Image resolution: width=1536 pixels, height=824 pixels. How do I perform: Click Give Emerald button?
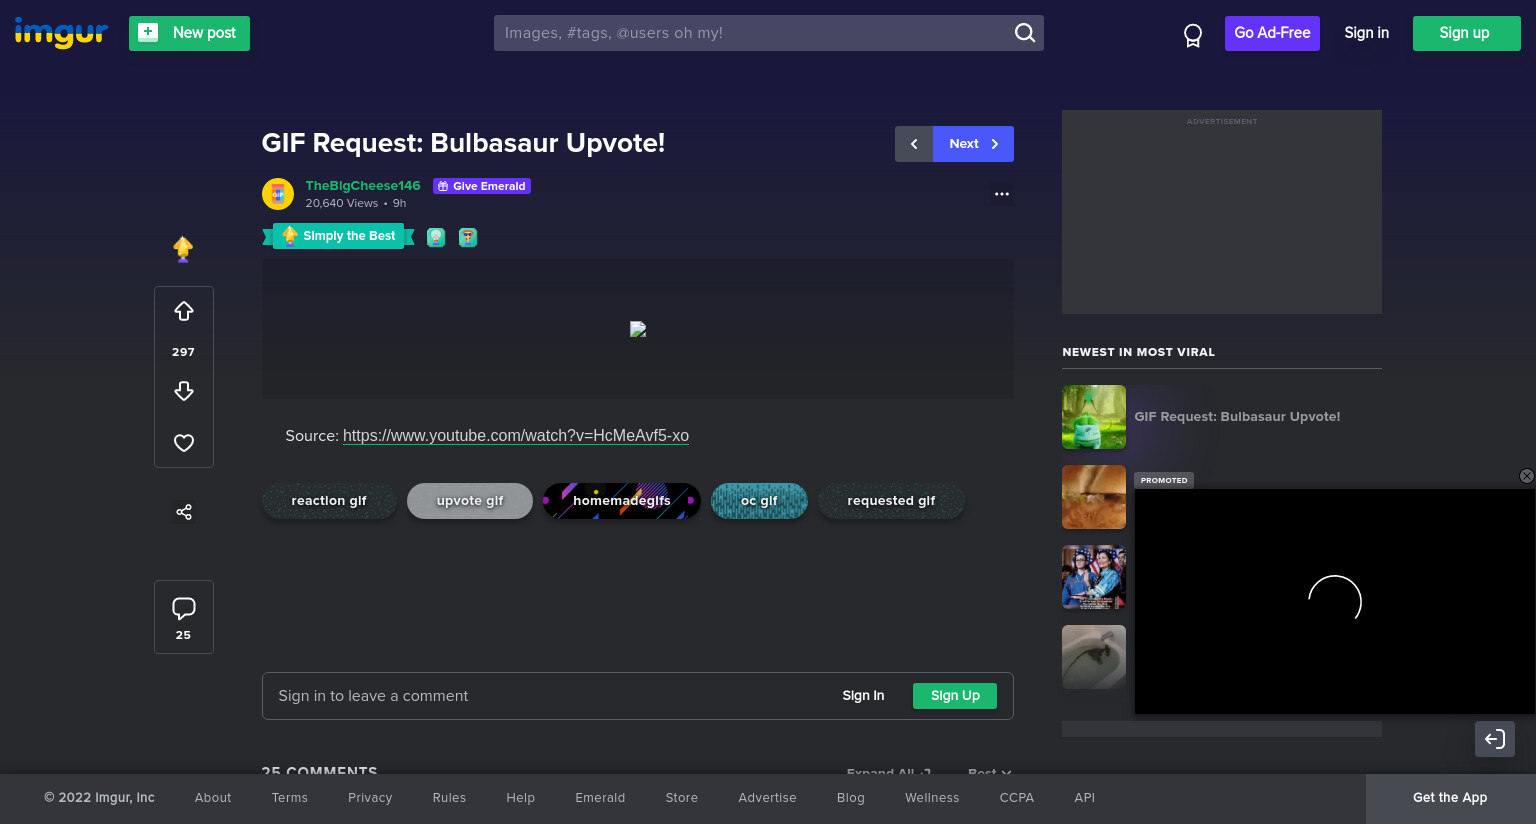482,186
